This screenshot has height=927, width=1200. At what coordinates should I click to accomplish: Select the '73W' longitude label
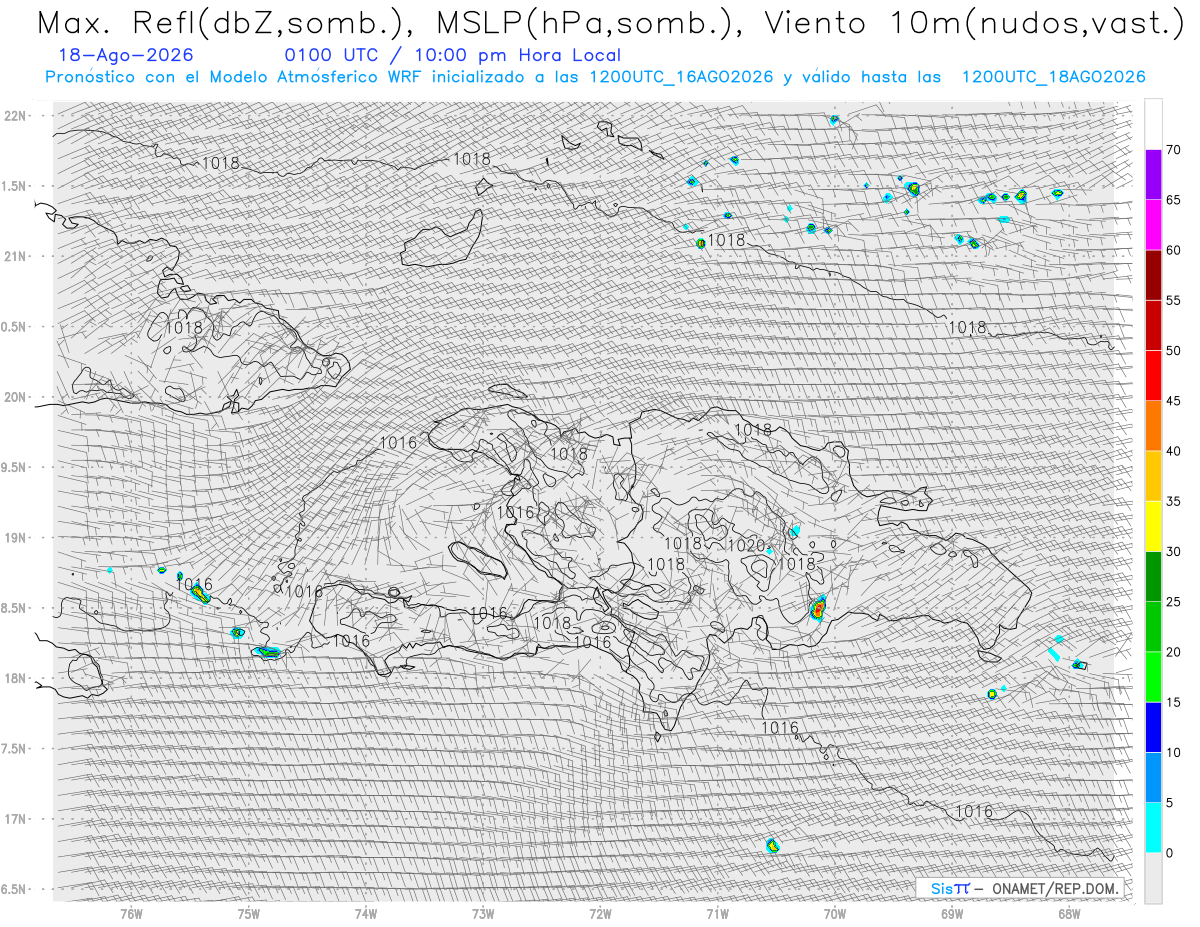tap(483, 912)
